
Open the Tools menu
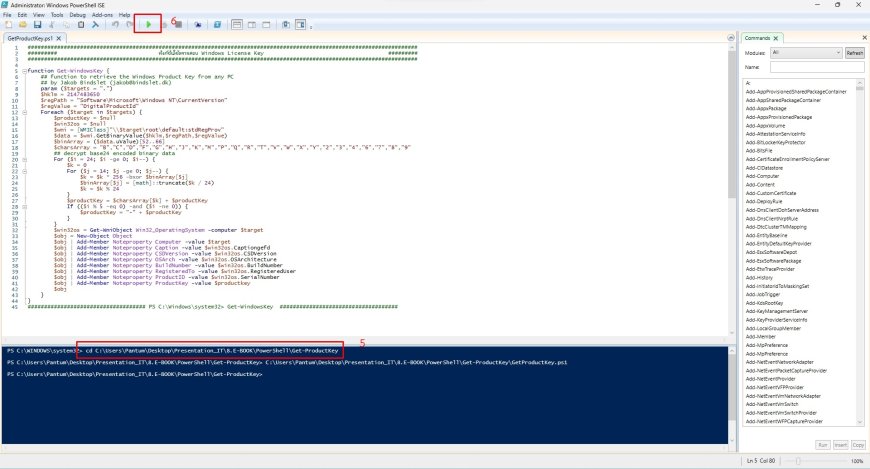(x=57, y=15)
